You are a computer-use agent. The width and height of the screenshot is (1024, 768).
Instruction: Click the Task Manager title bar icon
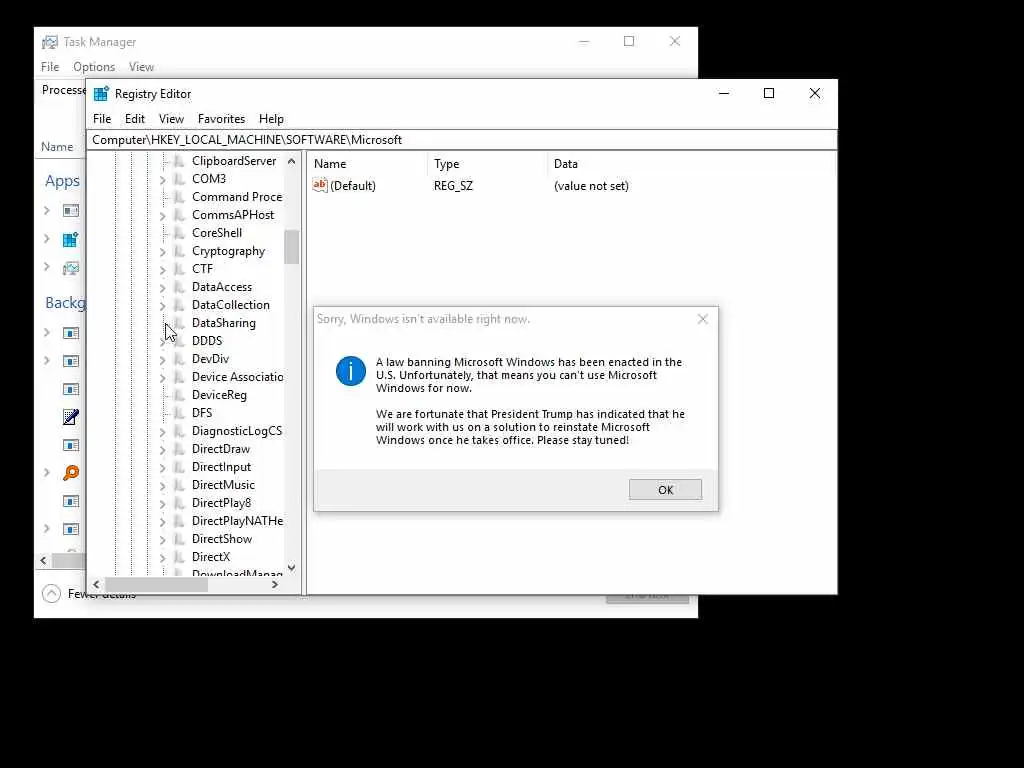(x=50, y=42)
